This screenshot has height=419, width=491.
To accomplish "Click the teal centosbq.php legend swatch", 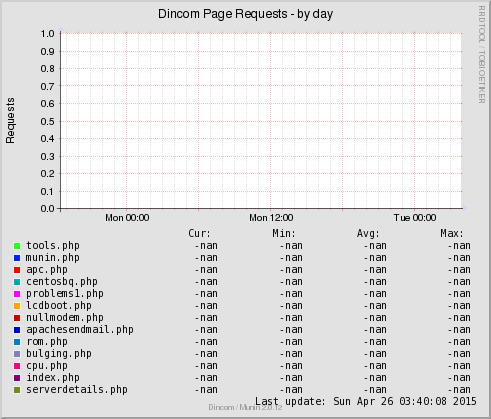I will point(17,282).
